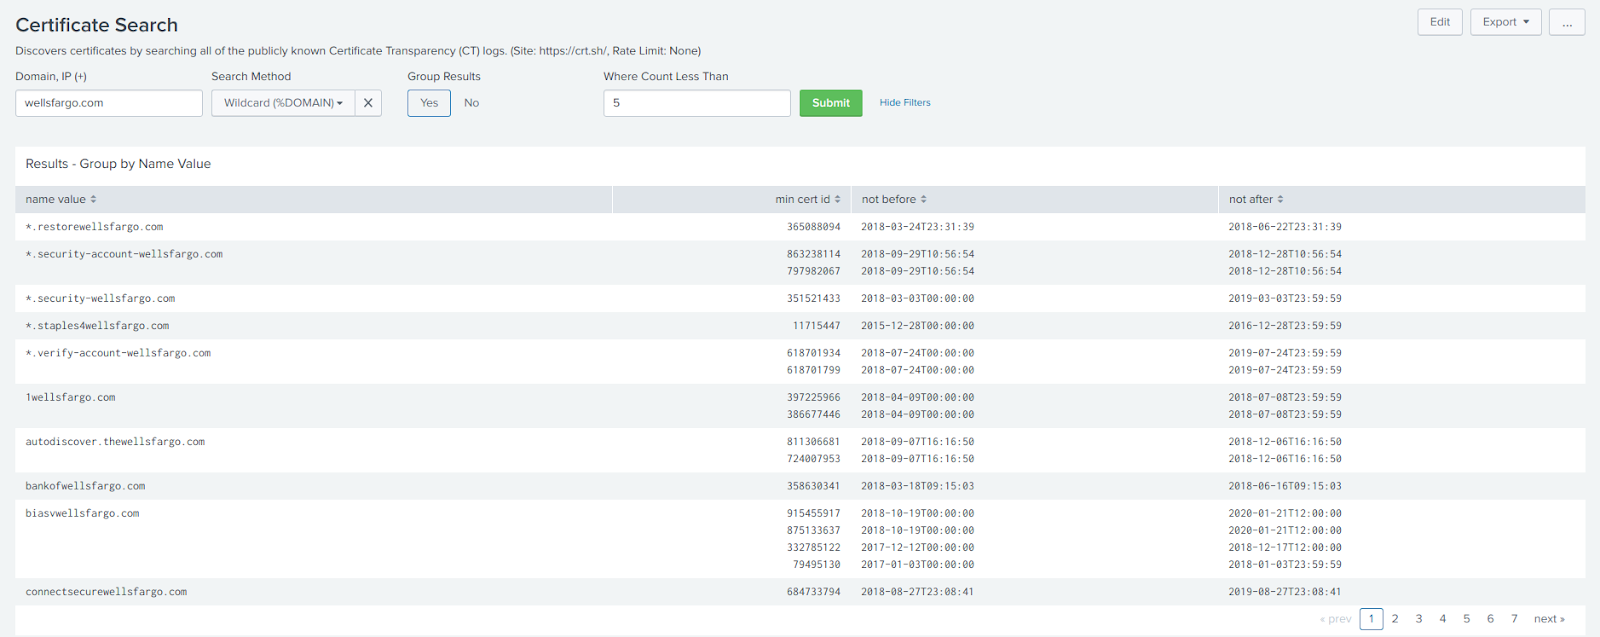Image resolution: width=1600 pixels, height=637 pixels.
Task: Select cert id 358630341
Action: [813, 486]
